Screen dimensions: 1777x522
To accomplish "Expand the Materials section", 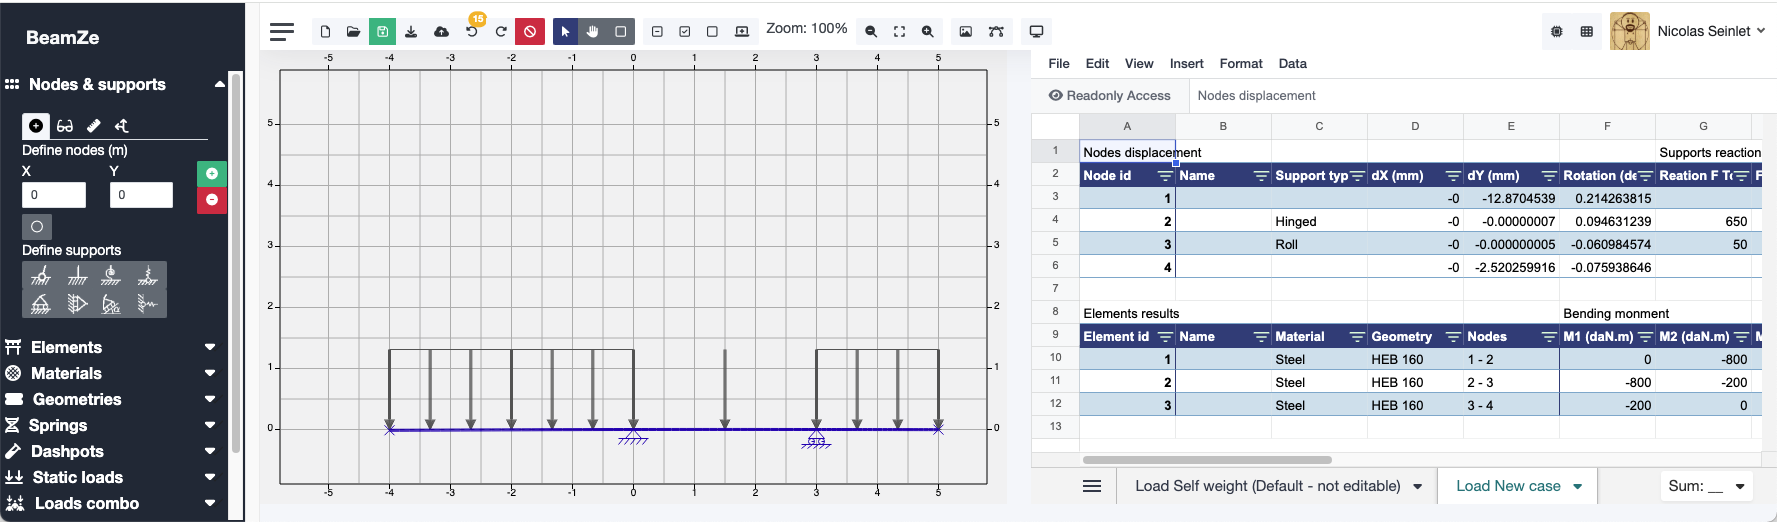I will (110, 373).
